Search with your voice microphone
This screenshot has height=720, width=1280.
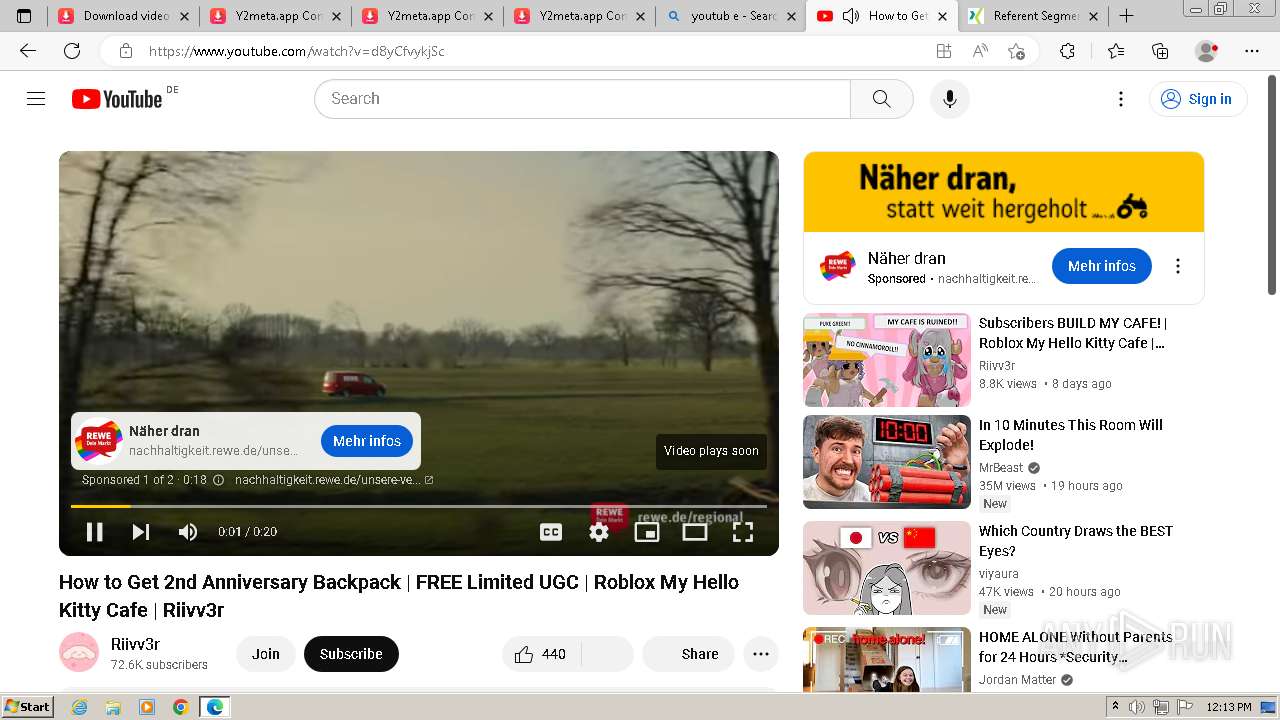pos(950,99)
